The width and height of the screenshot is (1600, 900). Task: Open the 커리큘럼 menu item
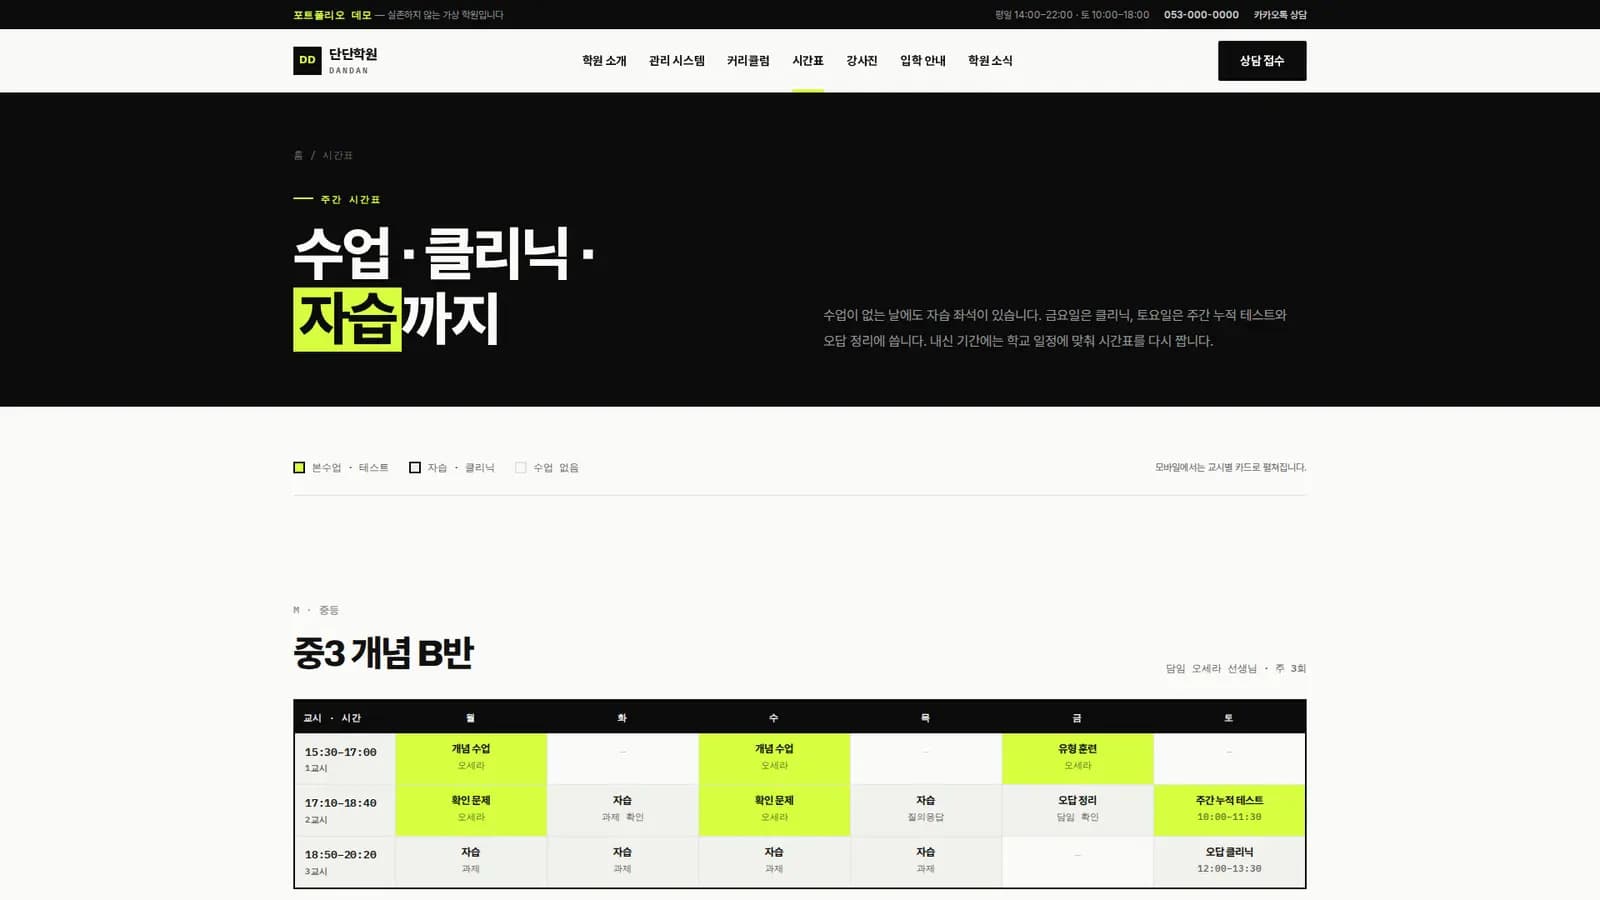[748, 61]
